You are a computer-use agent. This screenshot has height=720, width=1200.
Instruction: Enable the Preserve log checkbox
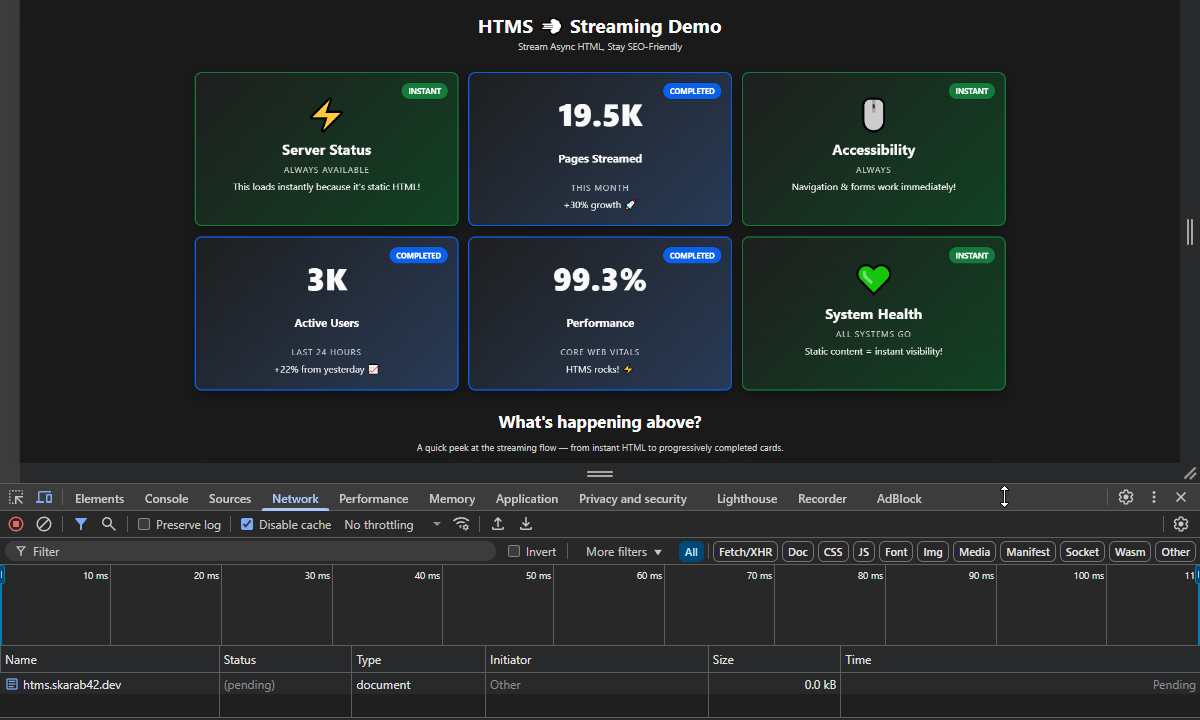(143, 523)
